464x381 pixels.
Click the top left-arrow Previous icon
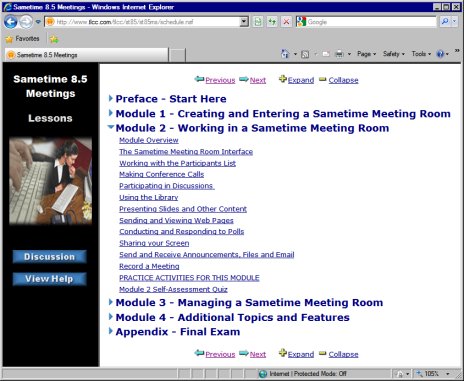coord(199,79)
